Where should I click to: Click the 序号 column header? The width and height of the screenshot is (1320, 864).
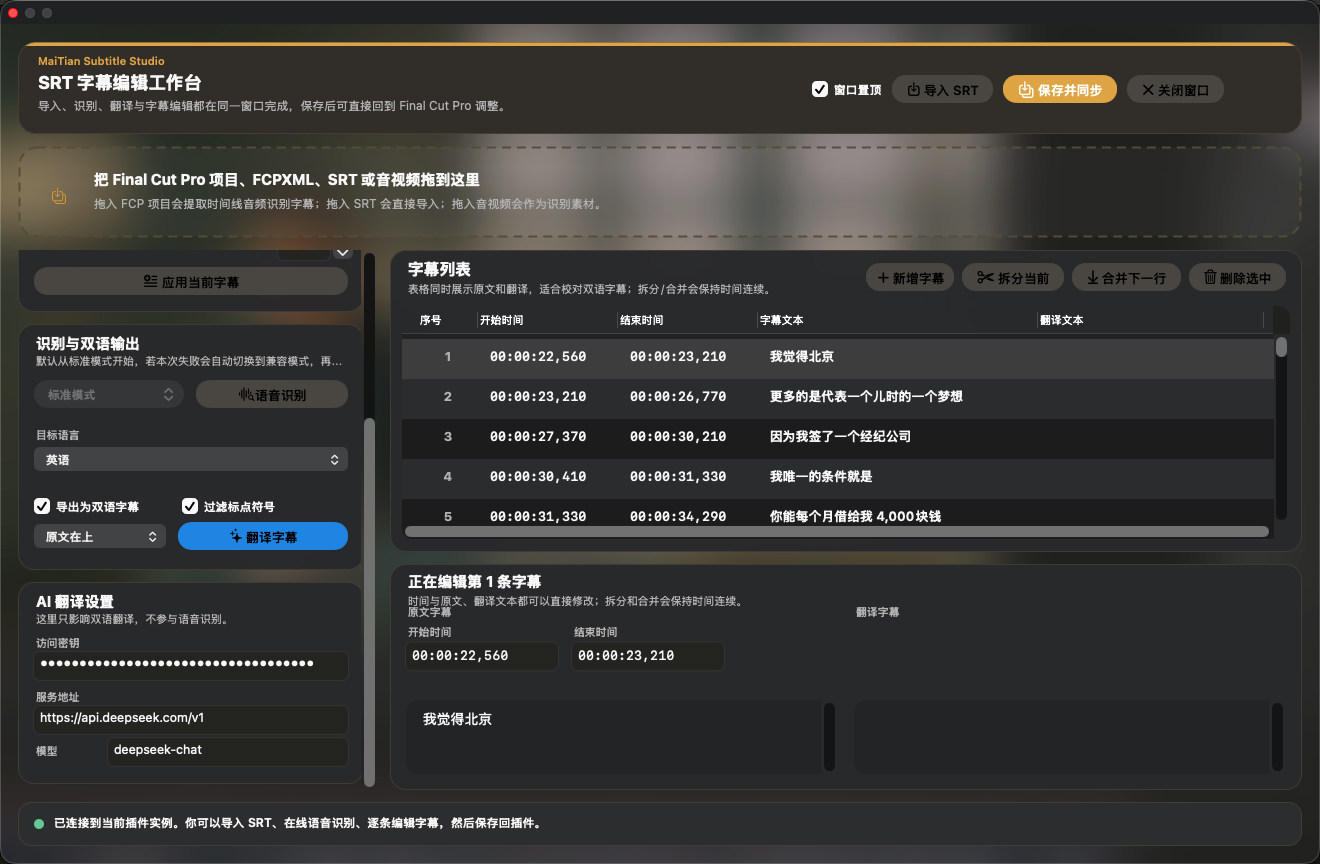click(x=431, y=320)
